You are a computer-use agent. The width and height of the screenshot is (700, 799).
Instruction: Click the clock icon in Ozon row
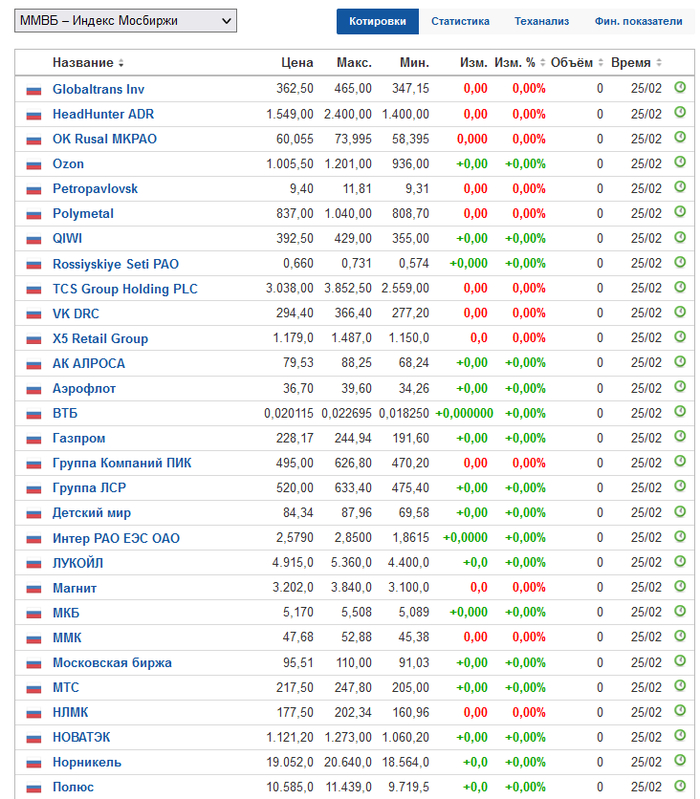(680, 162)
